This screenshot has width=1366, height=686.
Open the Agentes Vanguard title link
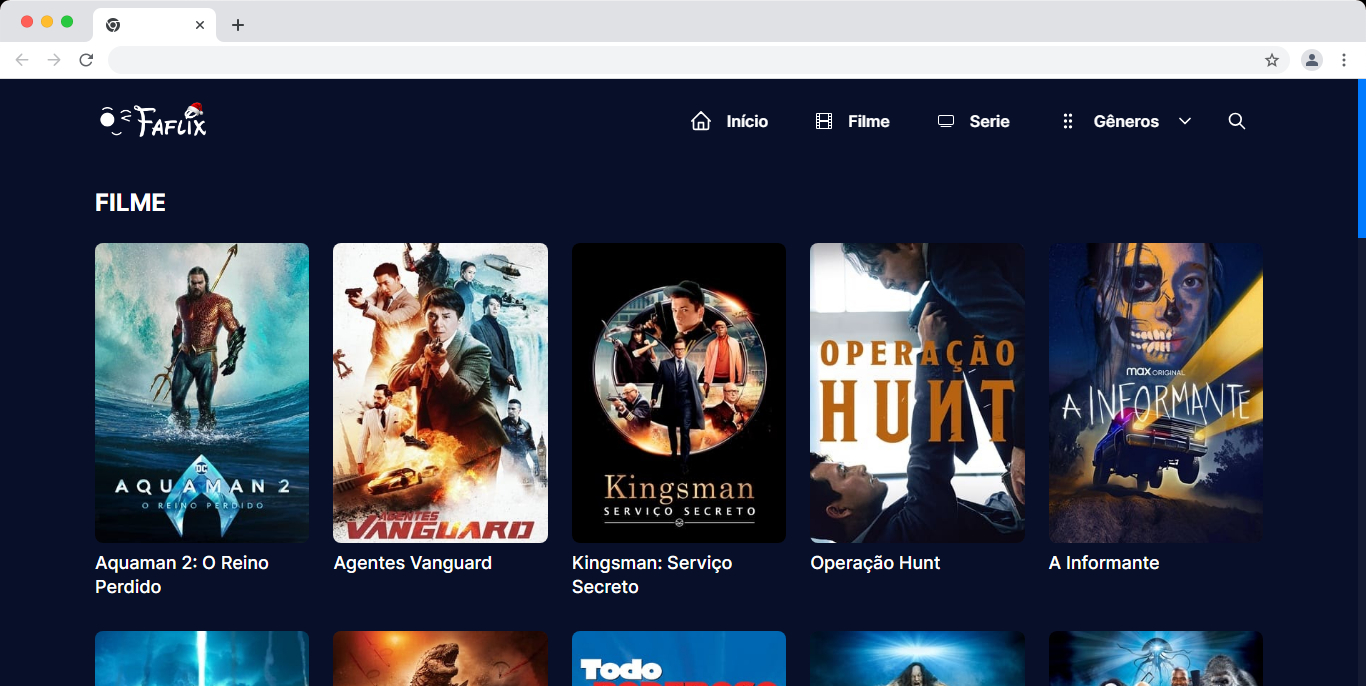(x=413, y=563)
